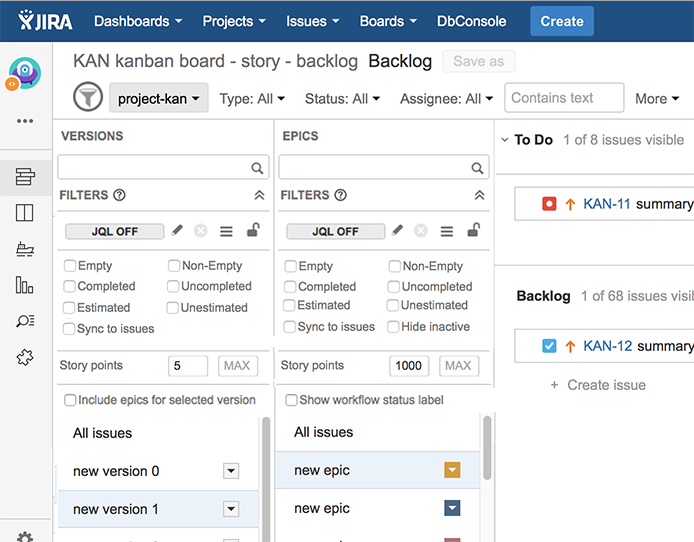Open the Reports chart icon in sidebar
Viewport: 694px width, 542px height.
(24, 284)
